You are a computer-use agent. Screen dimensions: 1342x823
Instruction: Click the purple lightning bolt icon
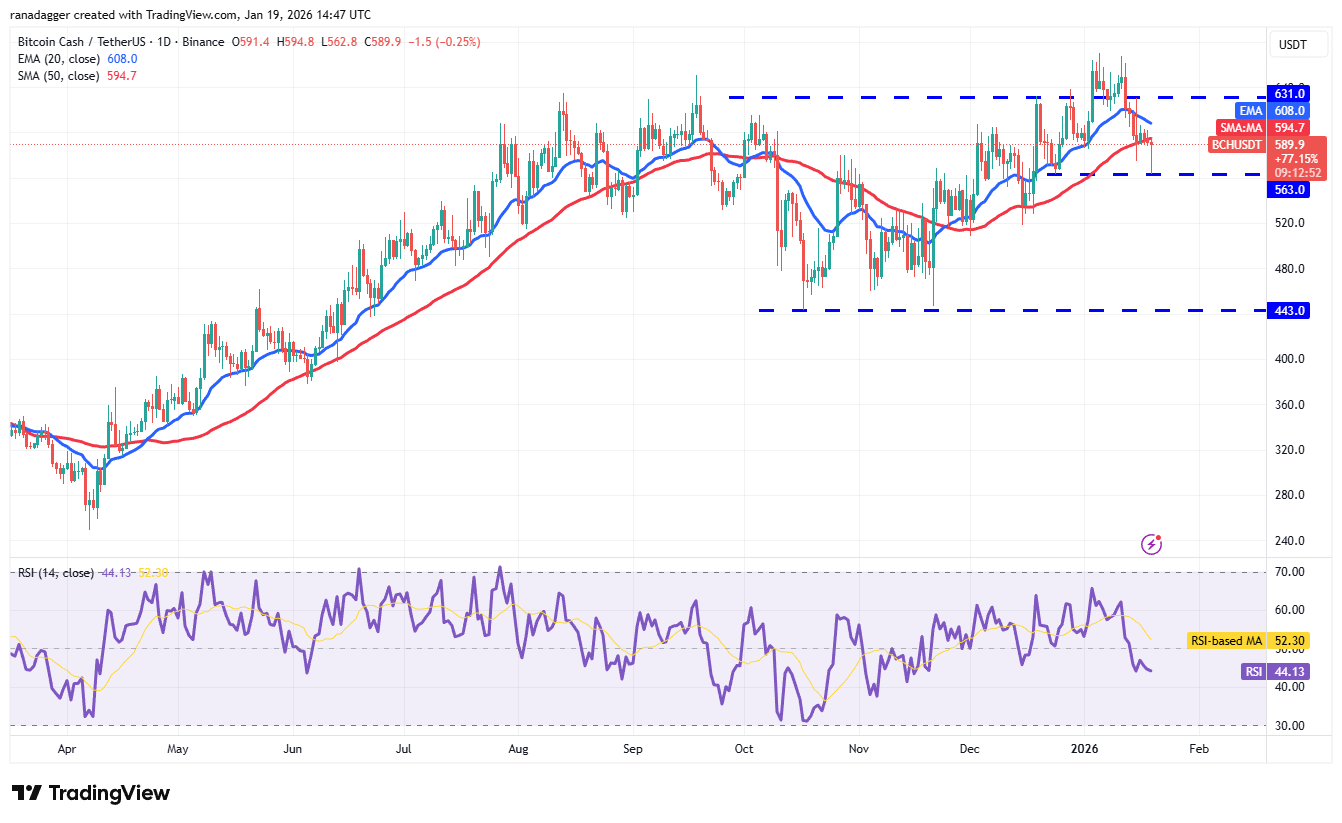(1152, 544)
